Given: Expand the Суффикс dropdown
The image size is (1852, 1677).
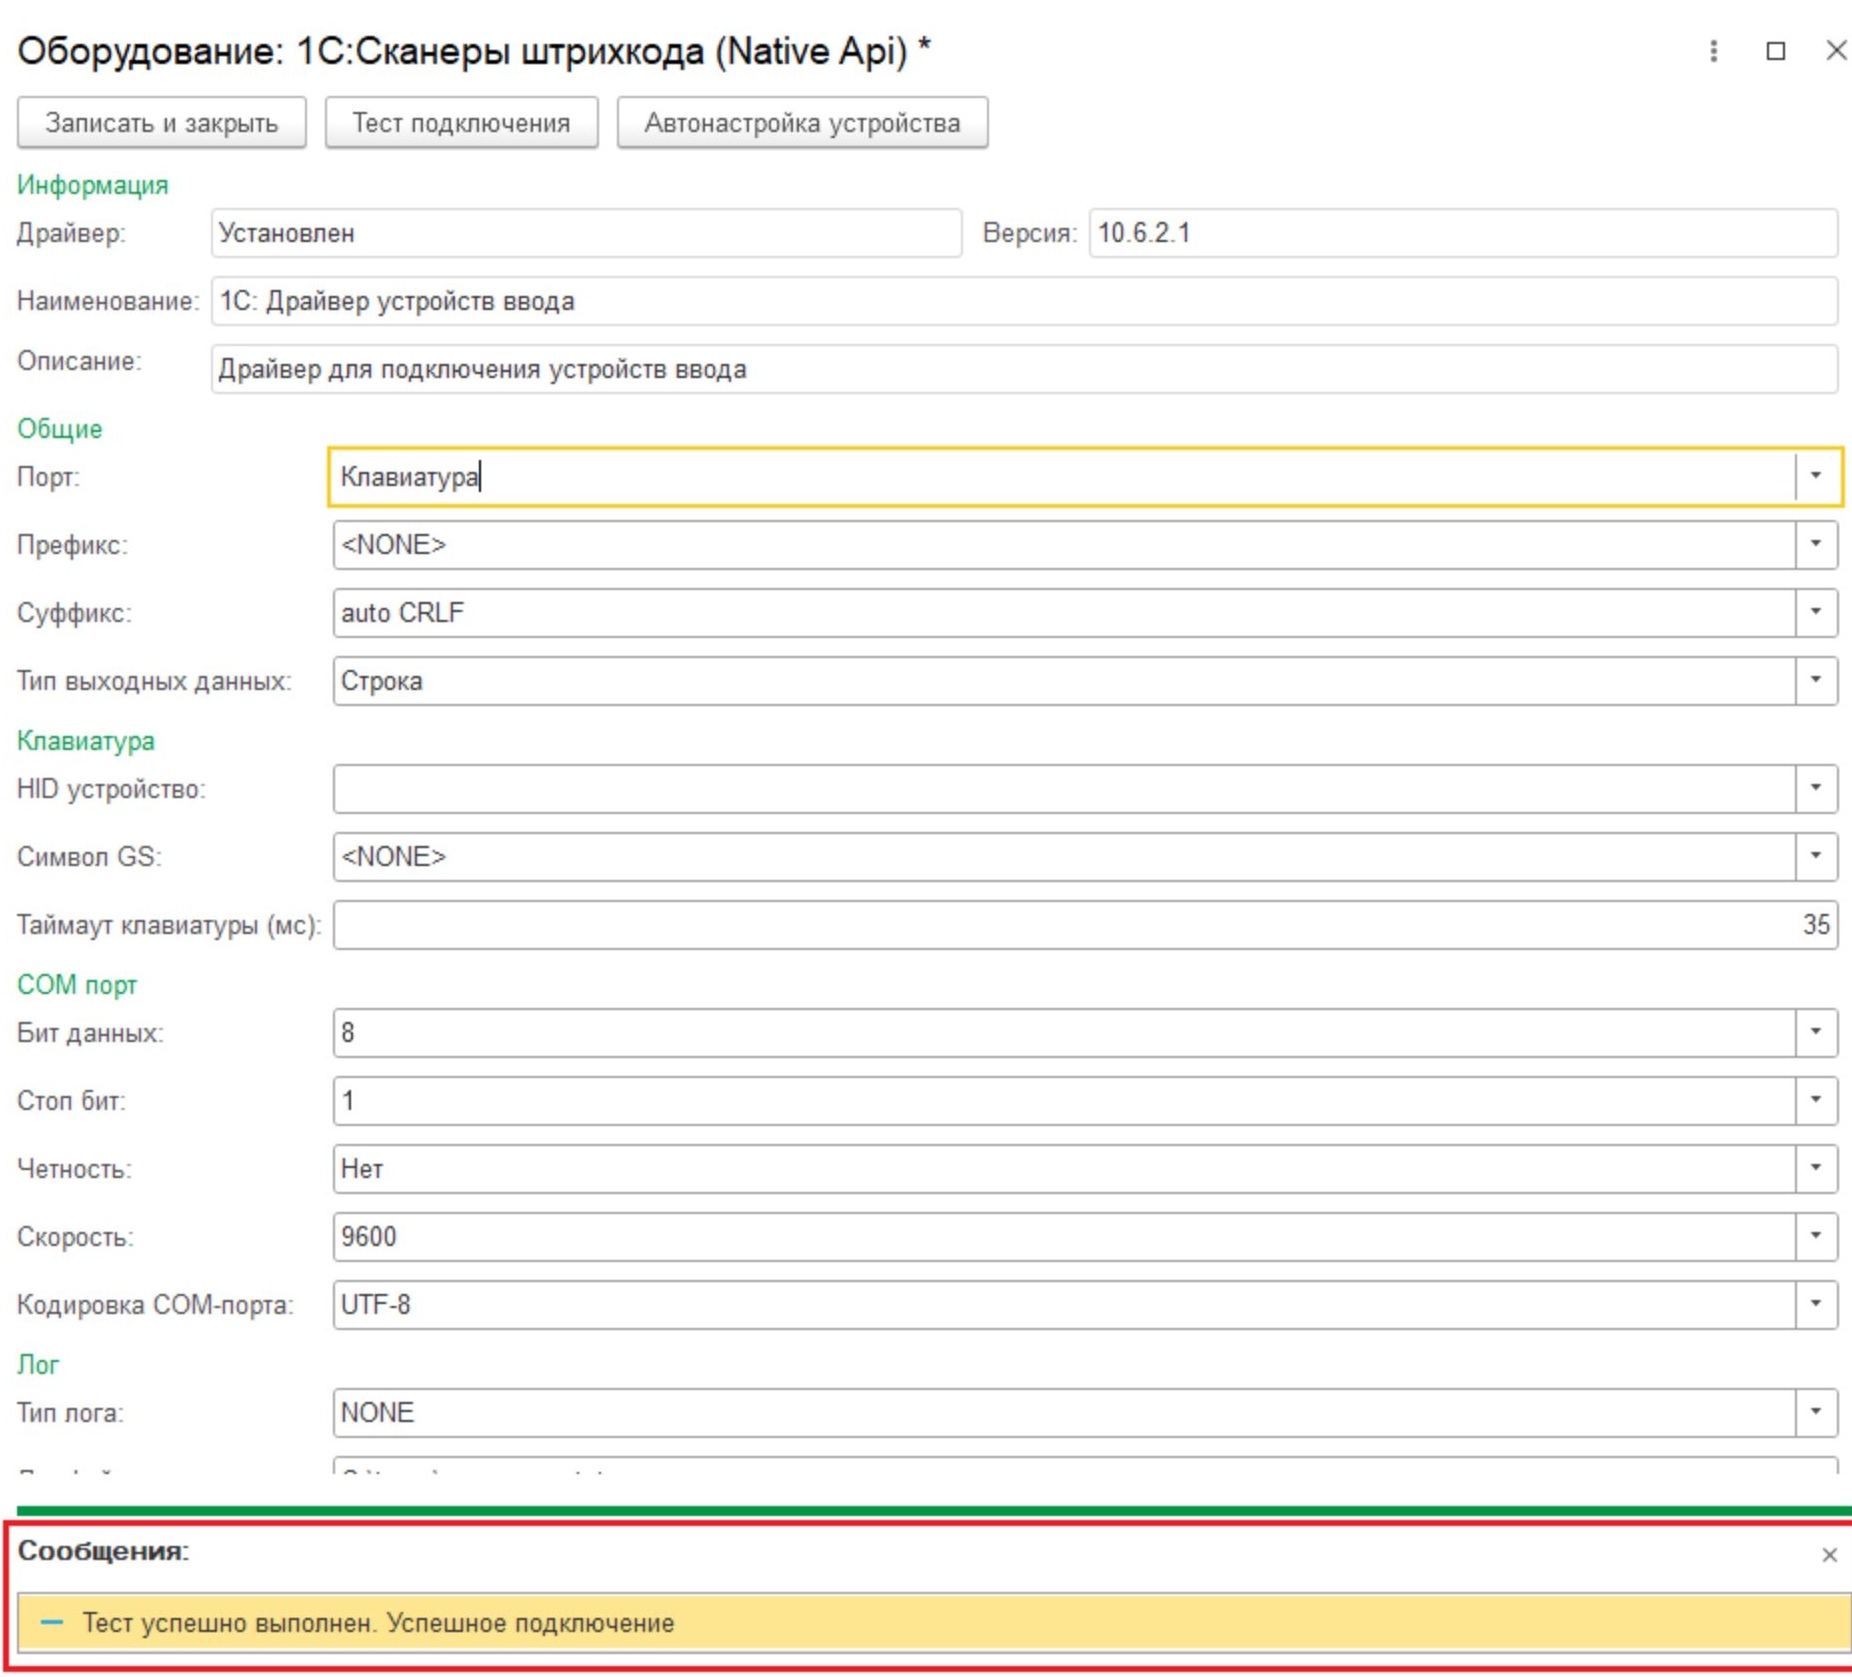Looking at the screenshot, I should pos(1816,612).
